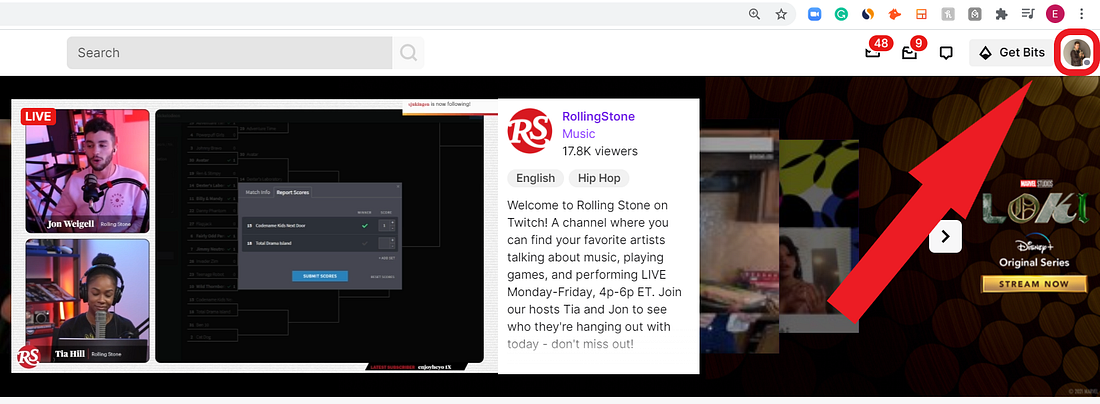Screen dimensions: 1100x404
Task: Open the Whispers chat bubble icon
Action: [x=946, y=53]
